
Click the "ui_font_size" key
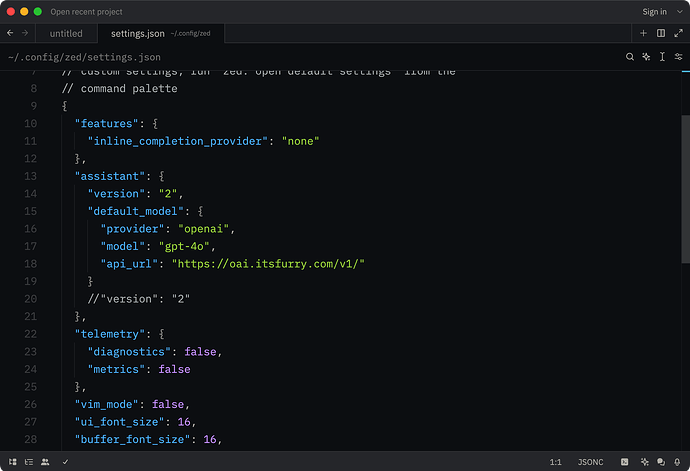[x=119, y=422]
